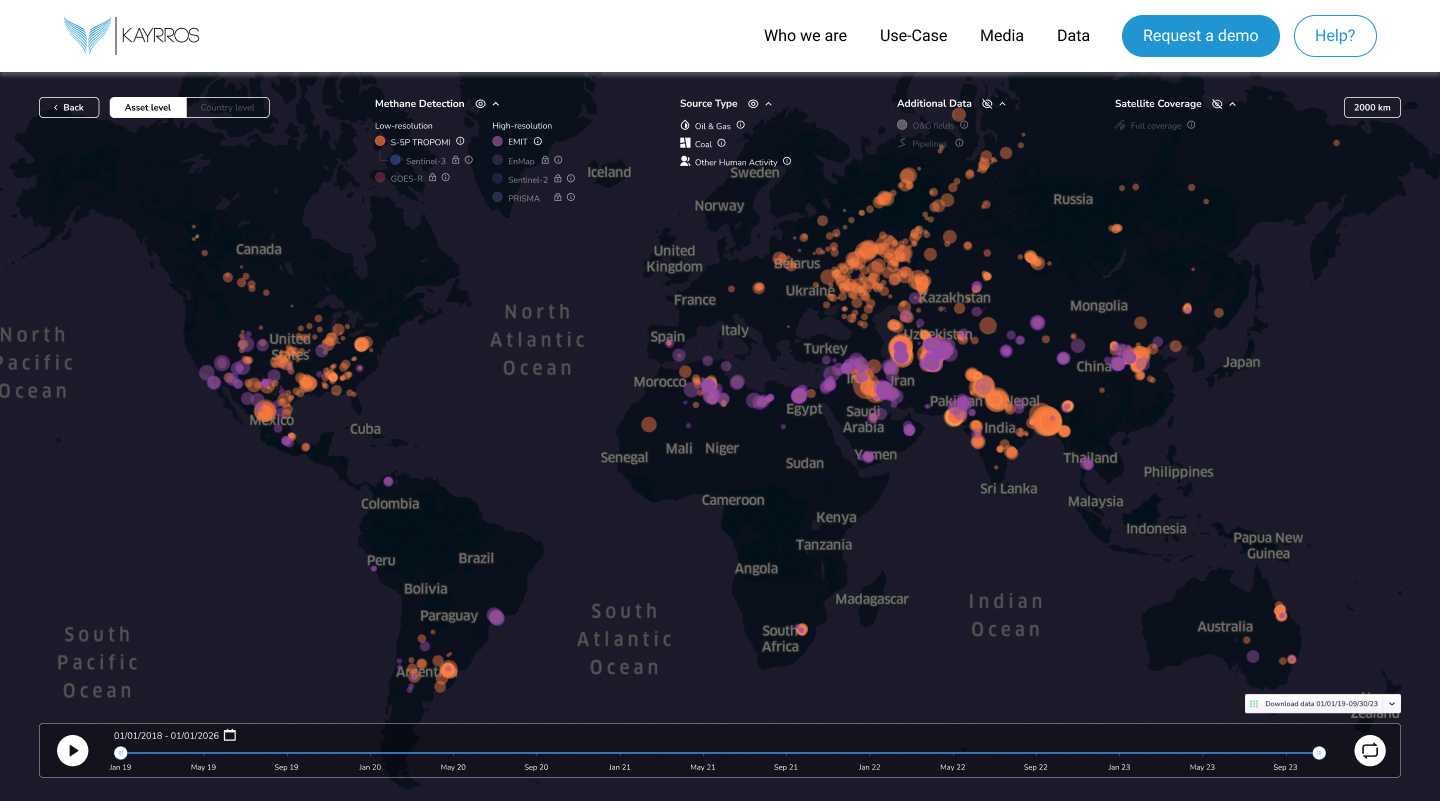This screenshot has height=801, width=1440.
Task: Open the chat feedback icon
Action: (1370, 750)
